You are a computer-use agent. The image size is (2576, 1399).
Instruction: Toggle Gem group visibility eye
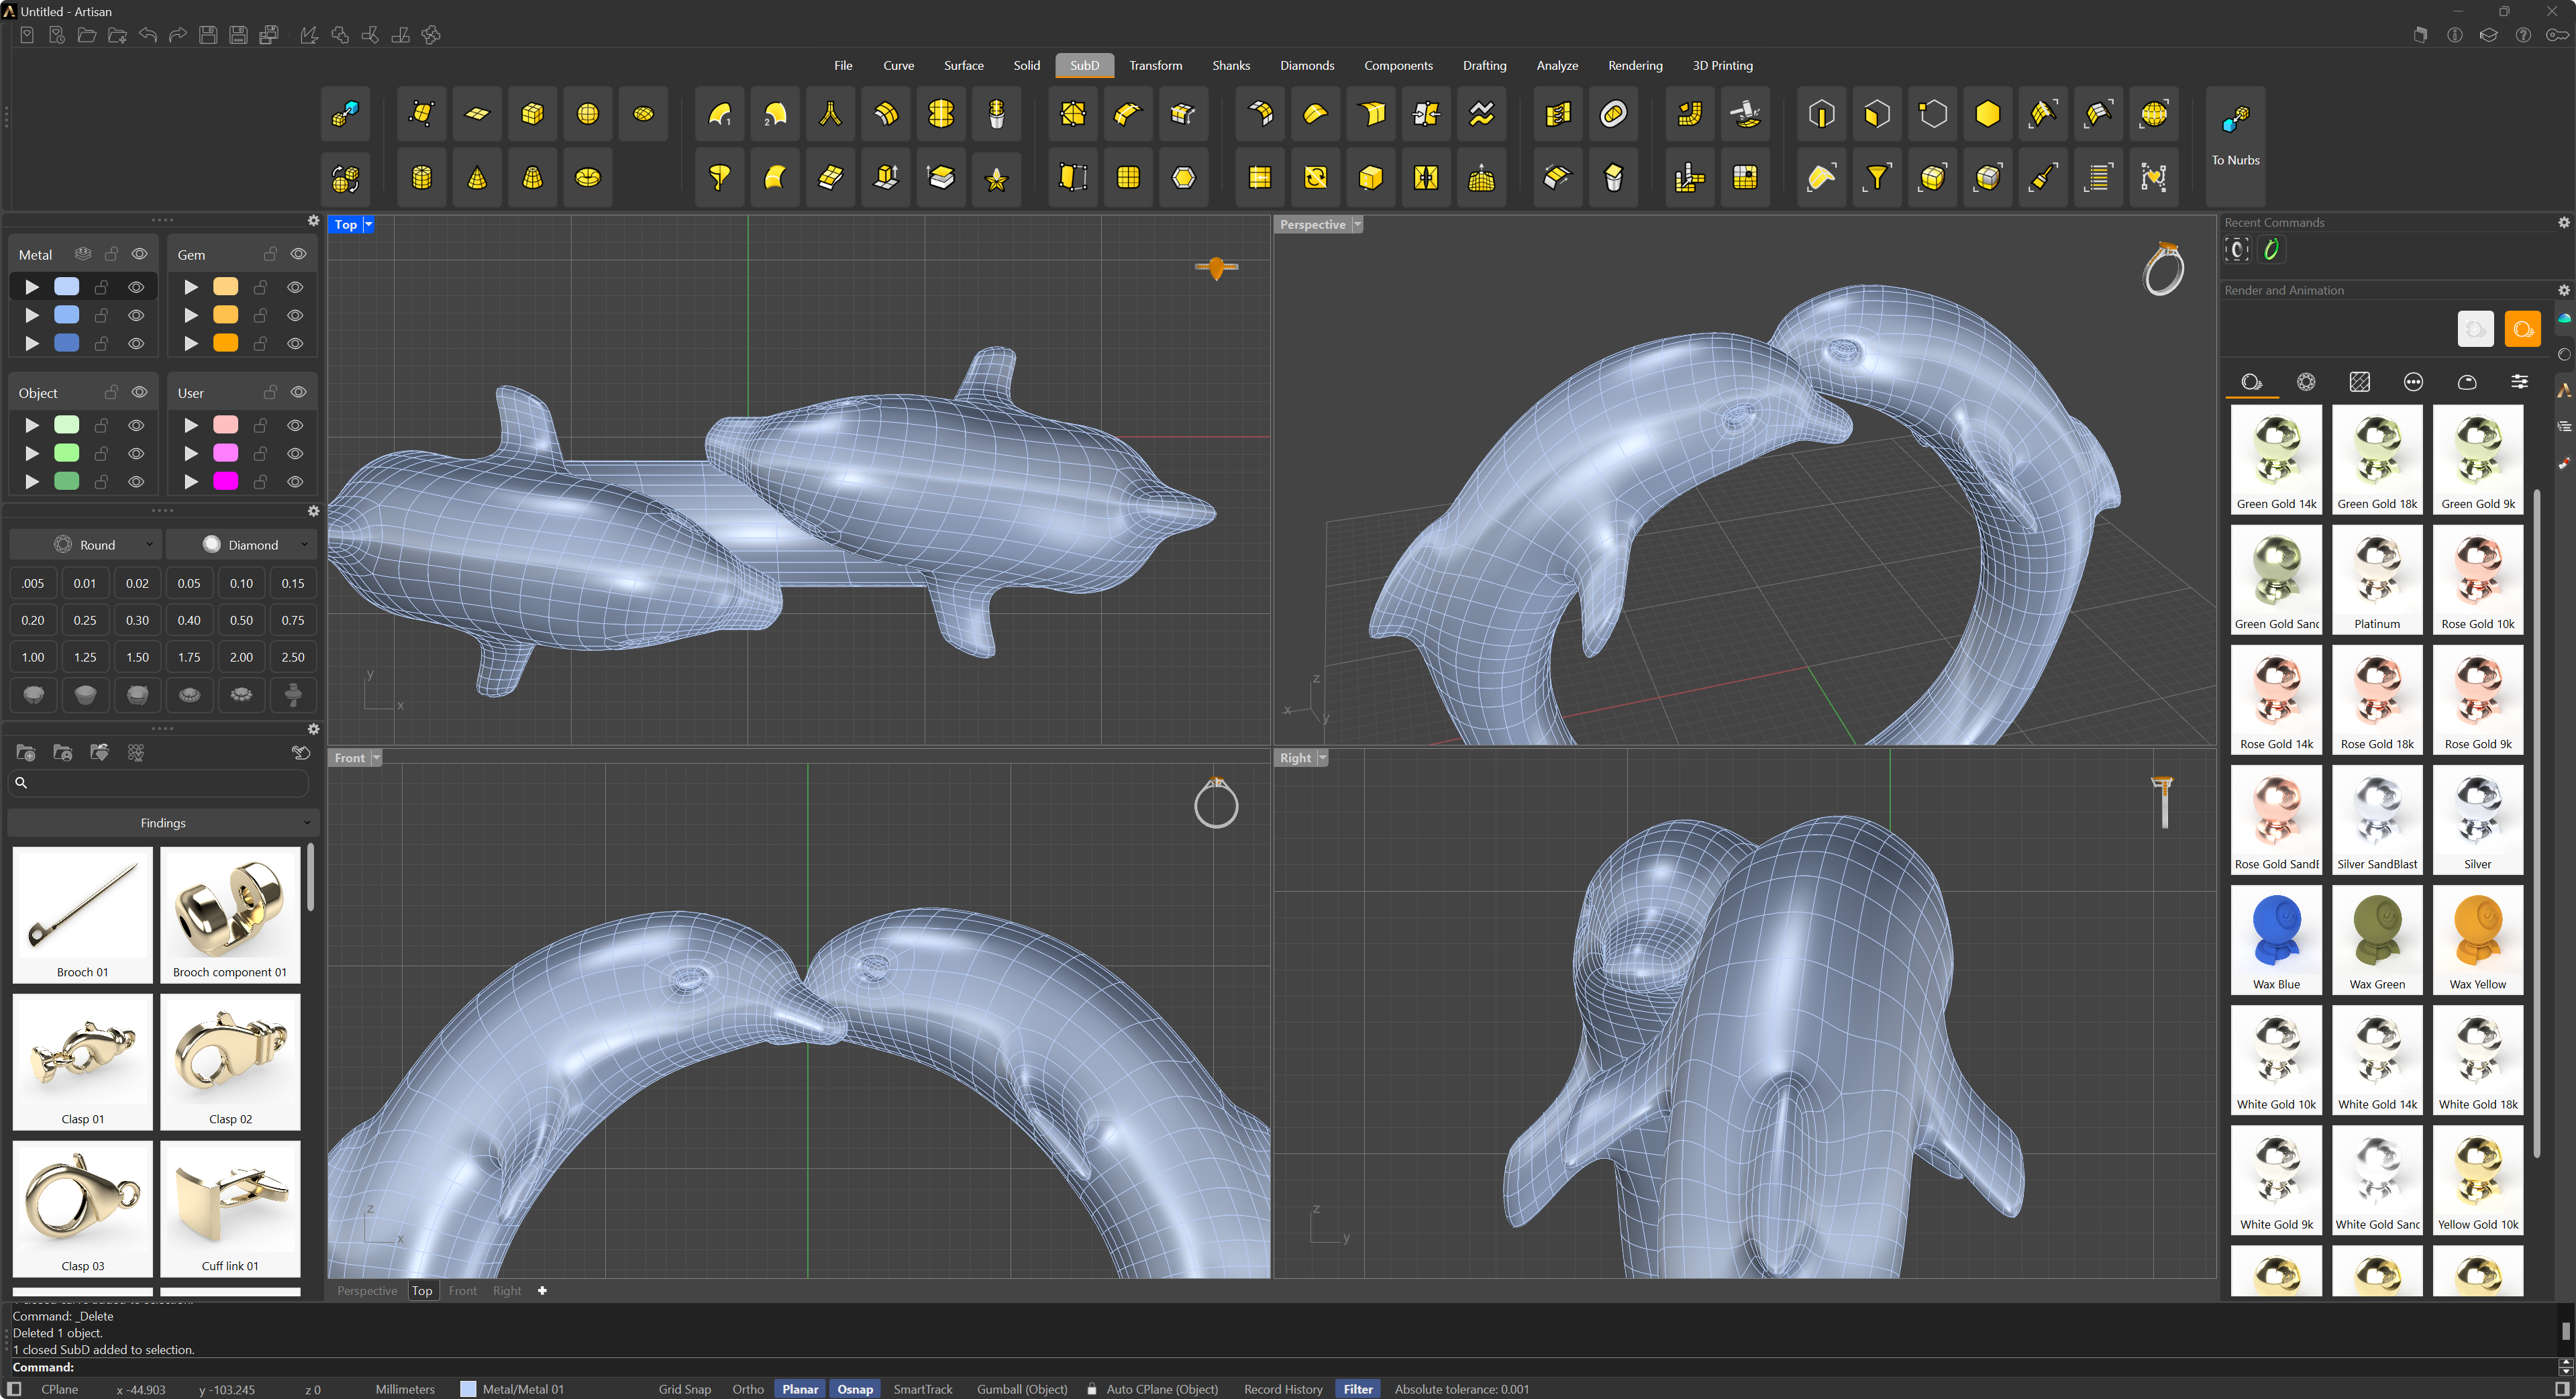pos(298,254)
